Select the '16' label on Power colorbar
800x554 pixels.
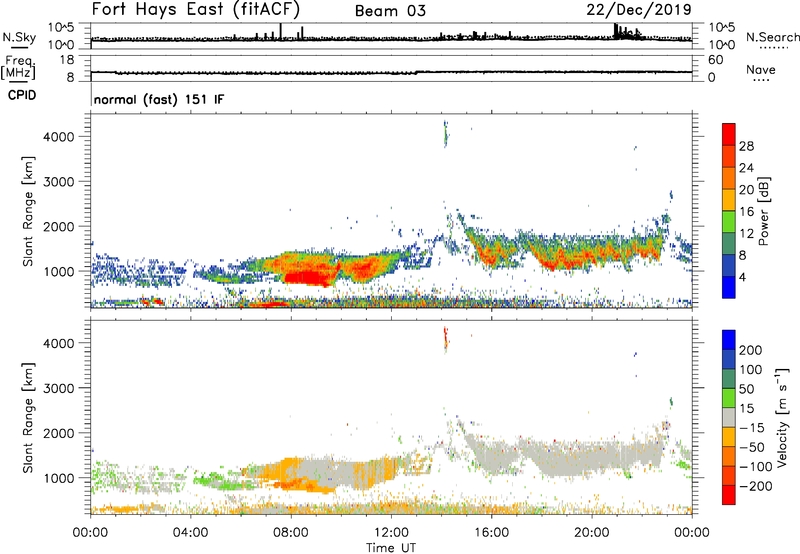(x=746, y=212)
